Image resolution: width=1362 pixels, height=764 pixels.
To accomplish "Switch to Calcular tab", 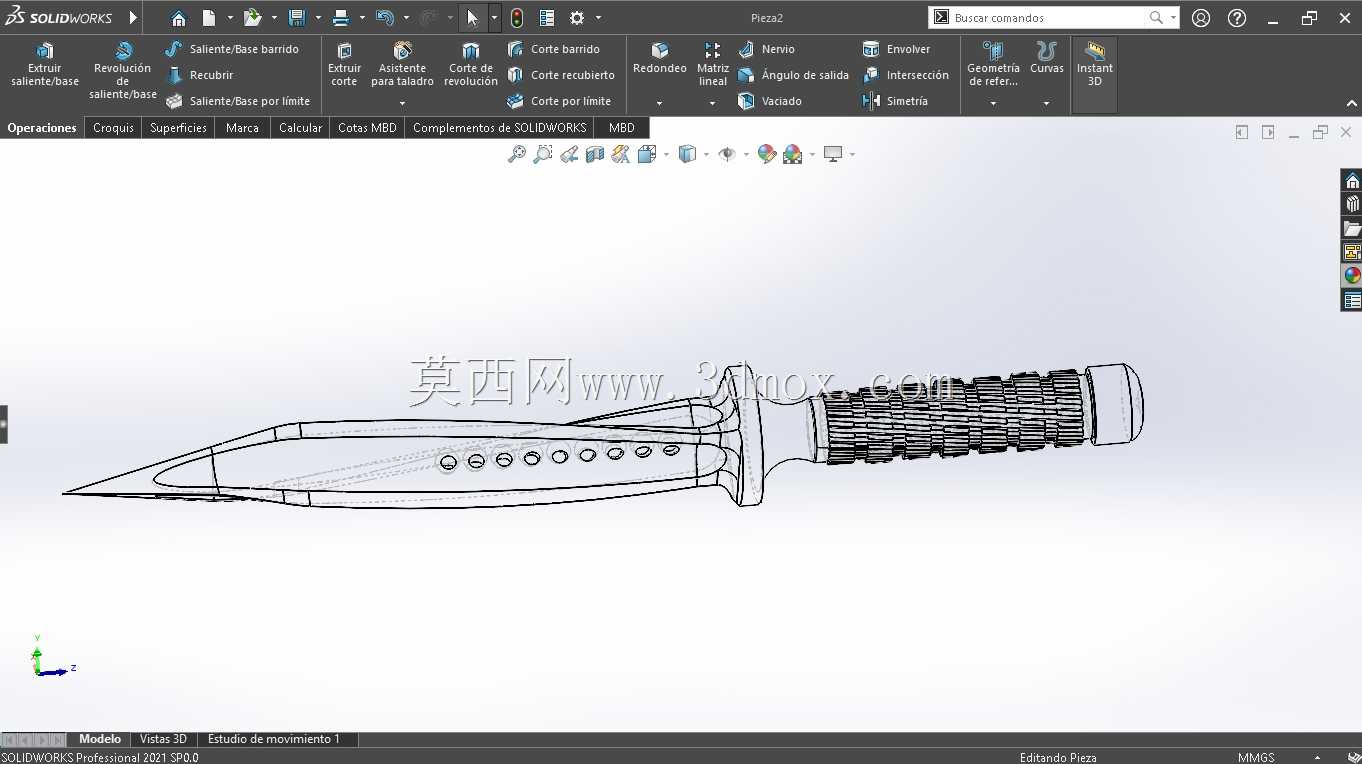I will [x=300, y=128].
